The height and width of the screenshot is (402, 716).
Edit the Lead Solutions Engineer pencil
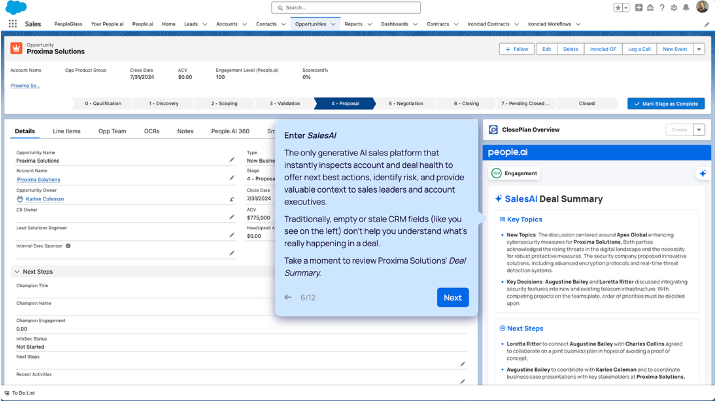[232, 235]
